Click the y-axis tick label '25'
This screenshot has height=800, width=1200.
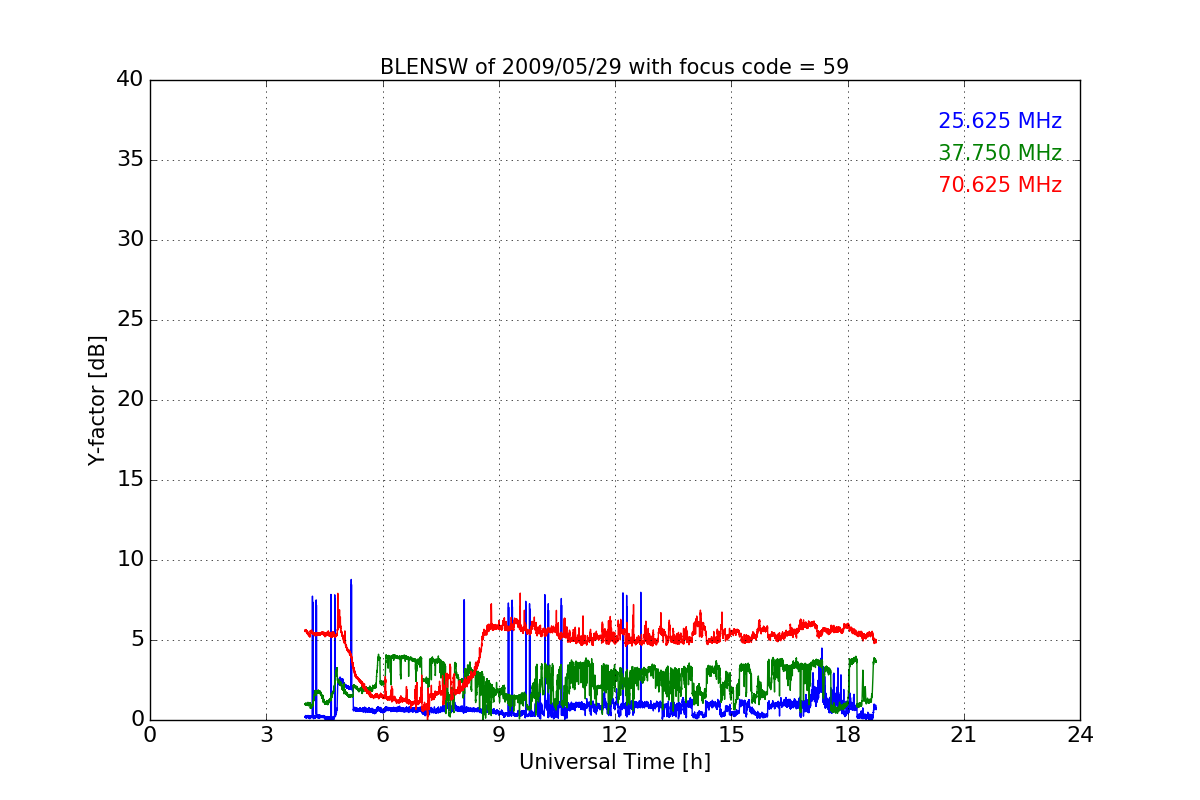(x=130, y=320)
